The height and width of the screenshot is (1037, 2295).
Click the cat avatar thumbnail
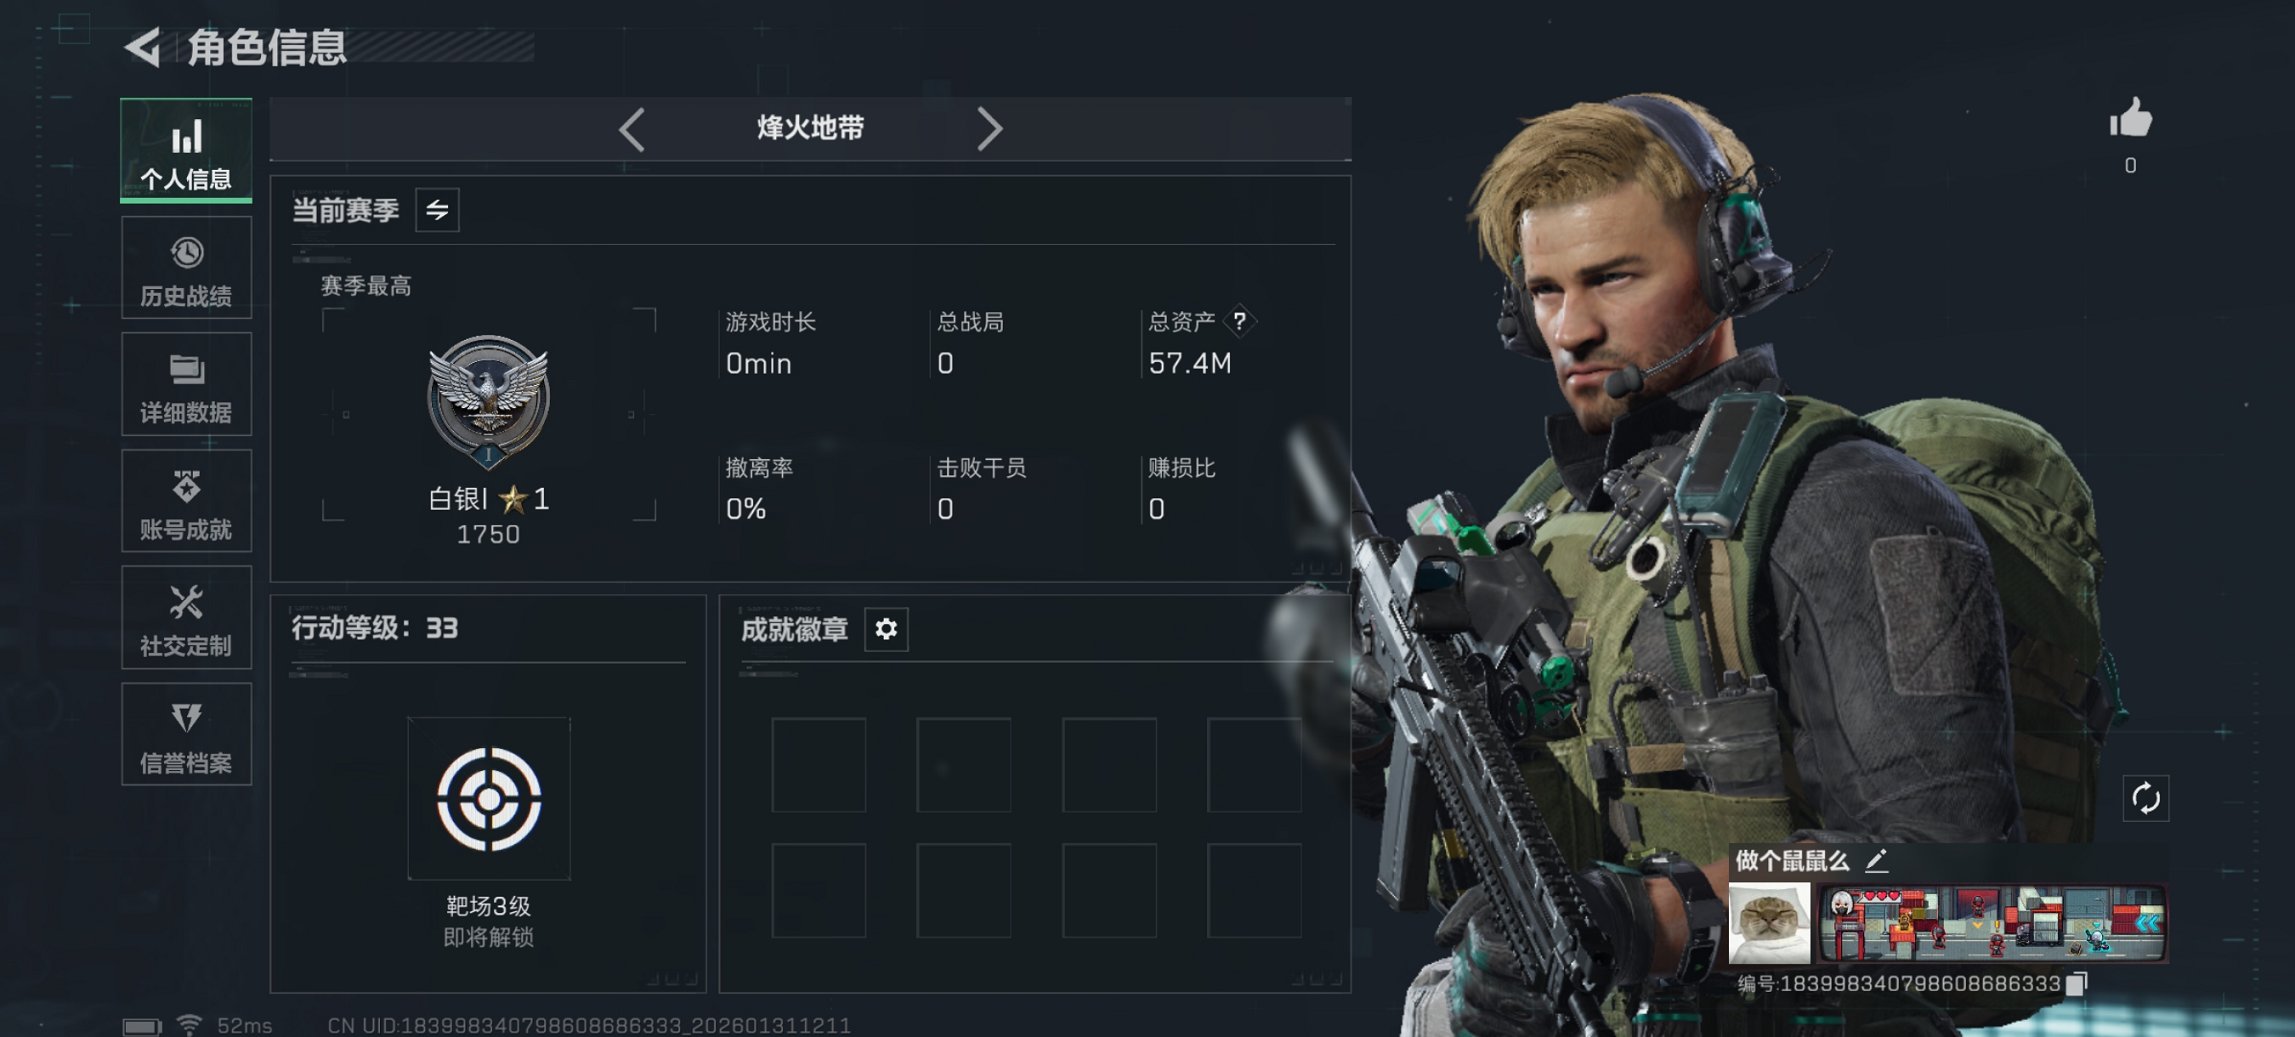click(1769, 923)
